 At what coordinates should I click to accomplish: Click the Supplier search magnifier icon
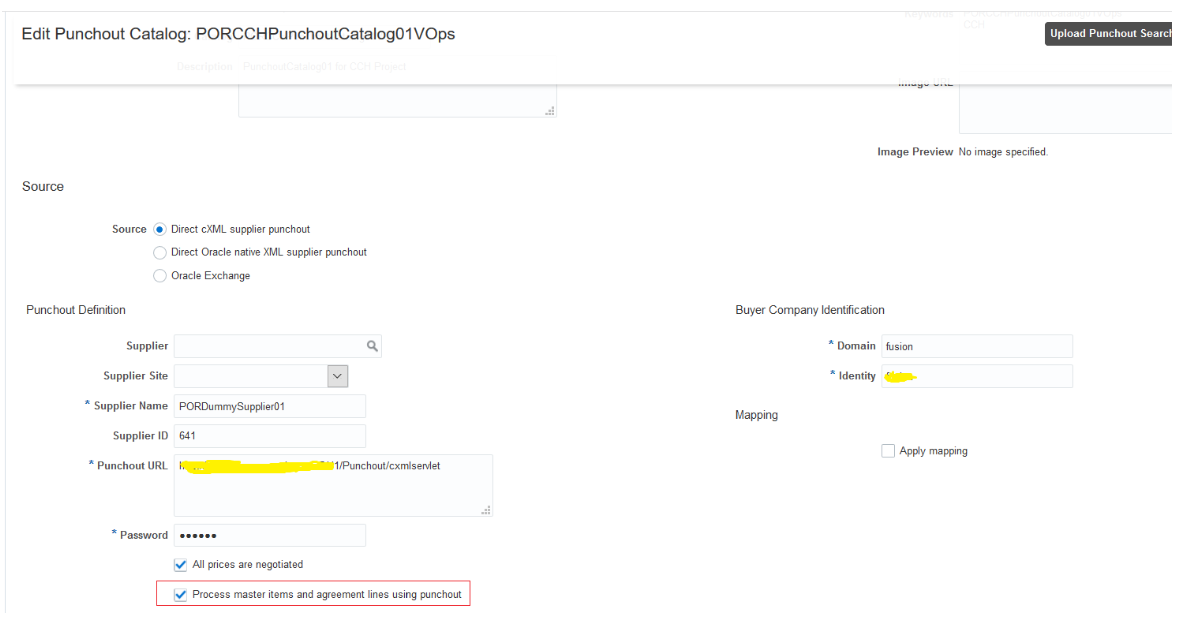tap(372, 346)
